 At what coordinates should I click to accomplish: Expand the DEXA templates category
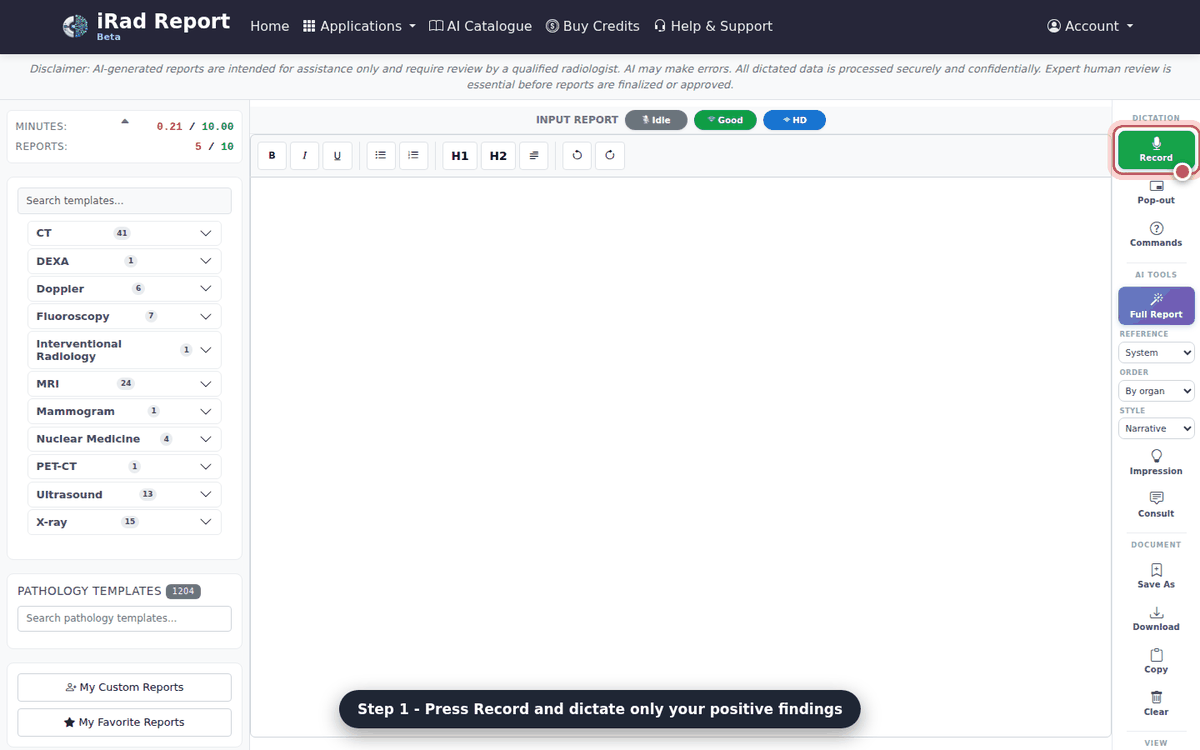pos(124,261)
